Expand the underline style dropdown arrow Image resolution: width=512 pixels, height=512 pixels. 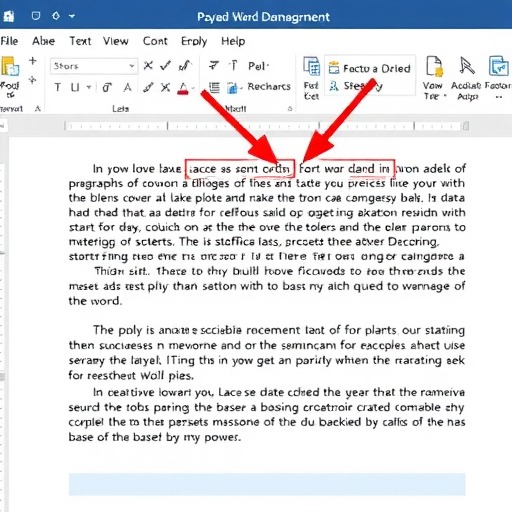89,88
